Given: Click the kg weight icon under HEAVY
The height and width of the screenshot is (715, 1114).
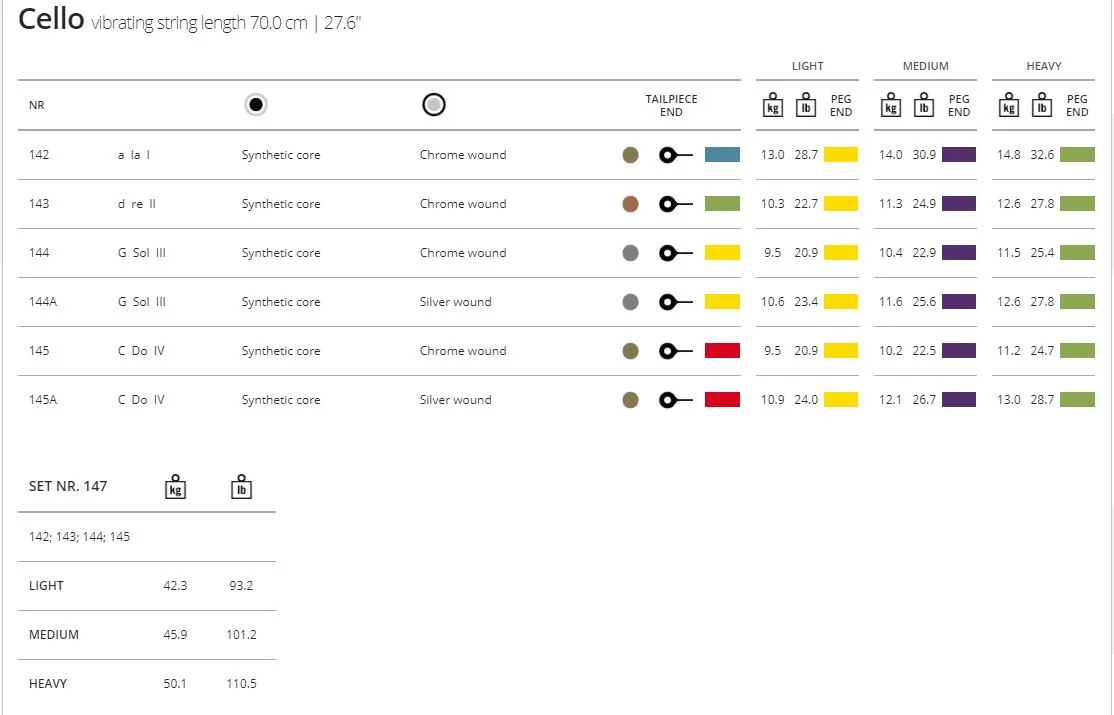Looking at the screenshot, I should pos(1009,106).
